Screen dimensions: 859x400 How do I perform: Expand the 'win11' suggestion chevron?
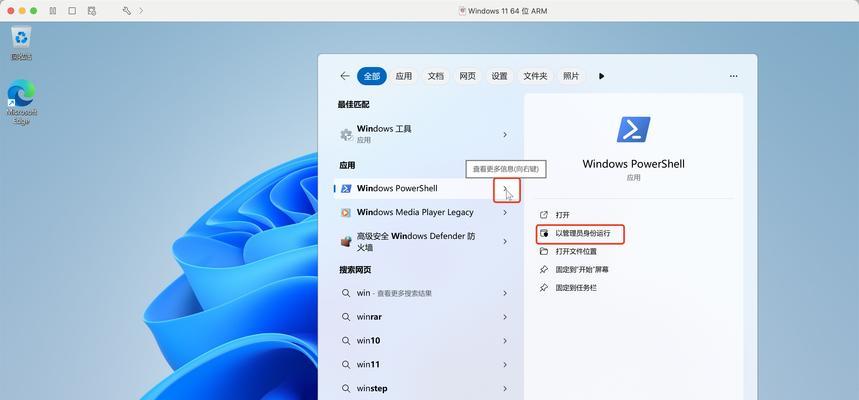pos(505,364)
